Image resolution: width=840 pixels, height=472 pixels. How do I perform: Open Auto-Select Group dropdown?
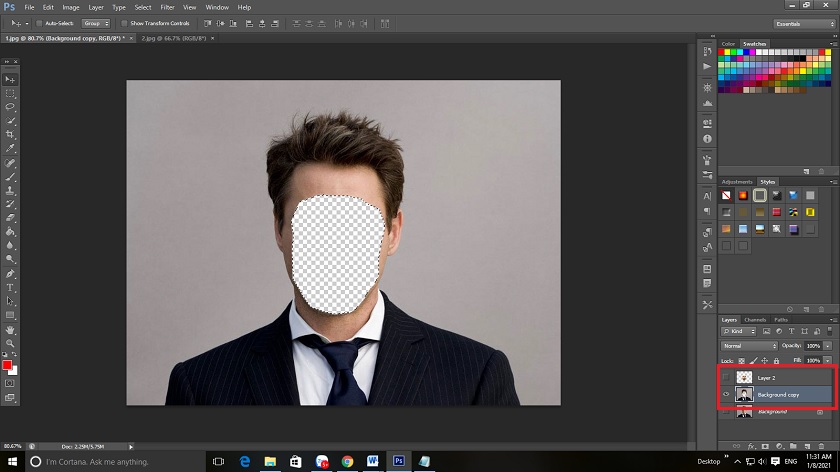(x=96, y=24)
